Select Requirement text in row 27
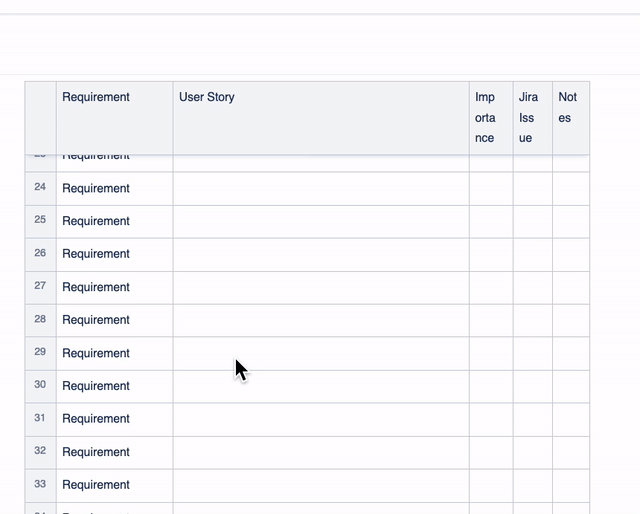Viewport: 640px width, 514px height. [96, 287]
